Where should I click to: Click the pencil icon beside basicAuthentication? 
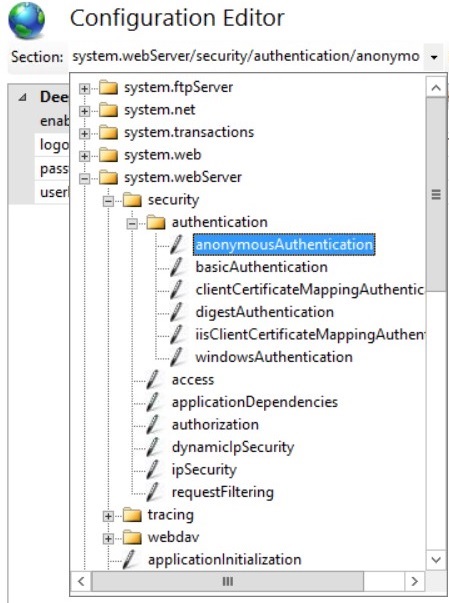point(176,267)
